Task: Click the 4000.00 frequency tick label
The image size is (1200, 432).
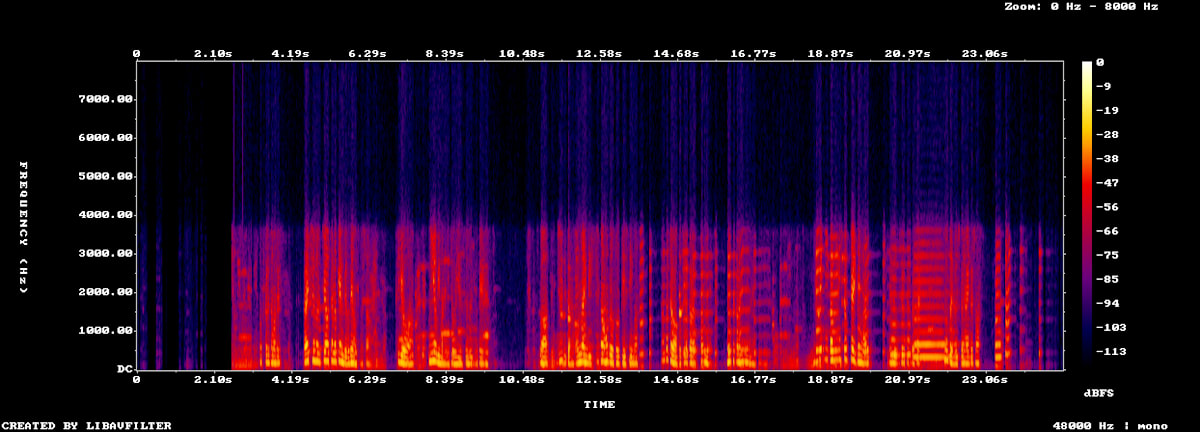Action: click(x=105, y=215)
